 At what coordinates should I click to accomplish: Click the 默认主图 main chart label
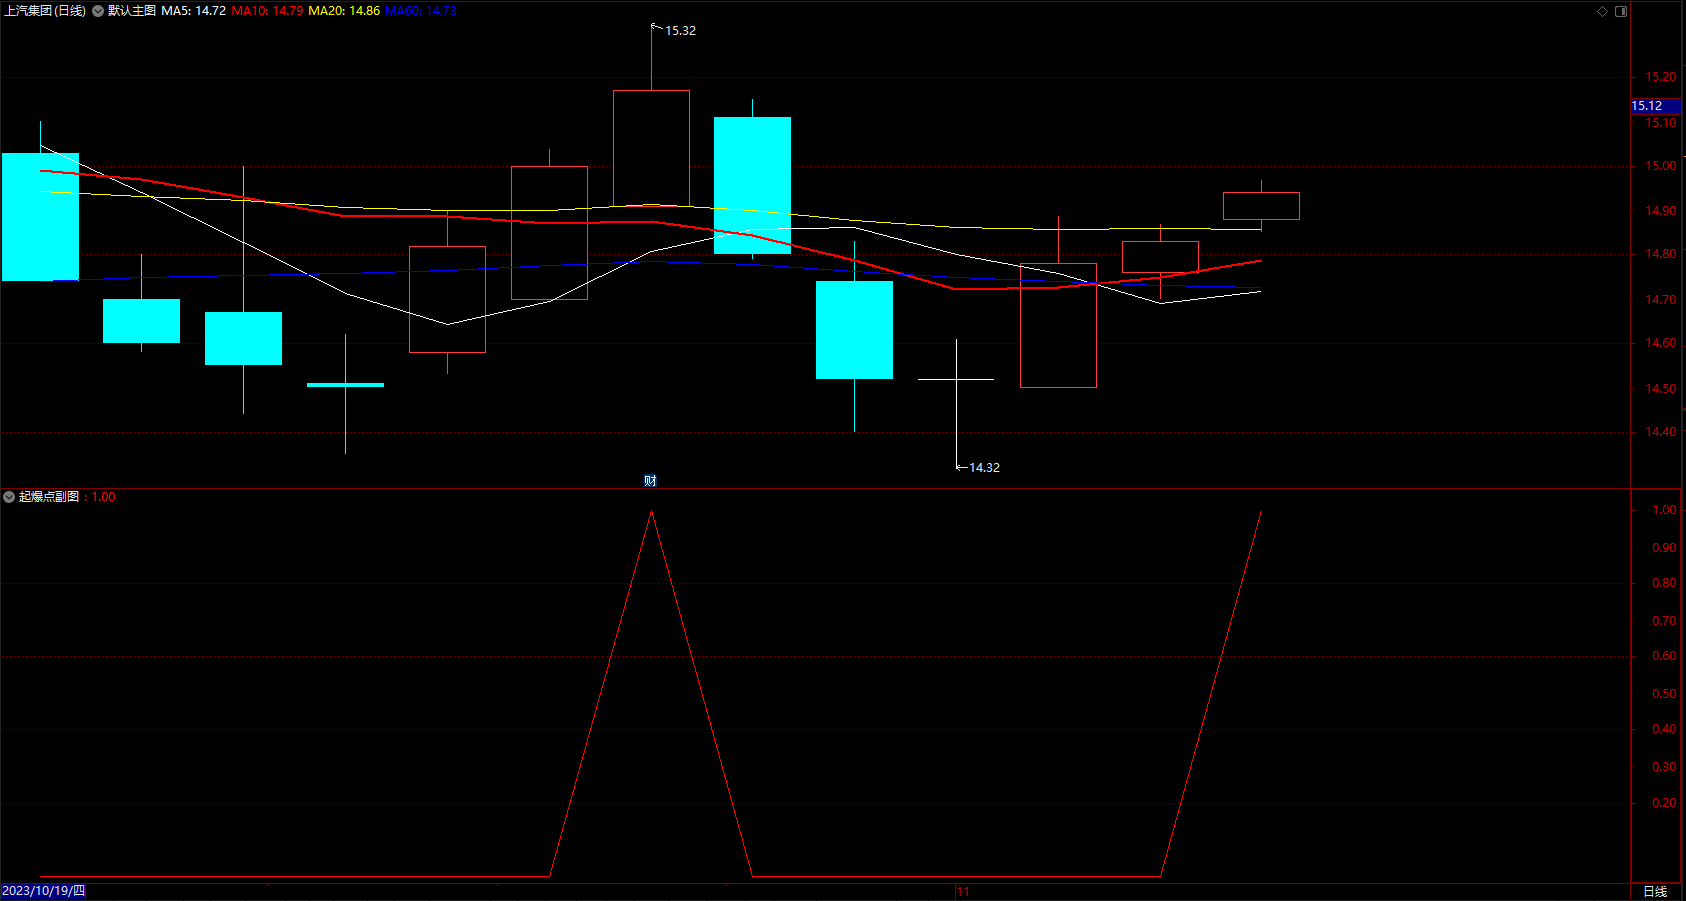pyautogui.click(x=132, y=11)
